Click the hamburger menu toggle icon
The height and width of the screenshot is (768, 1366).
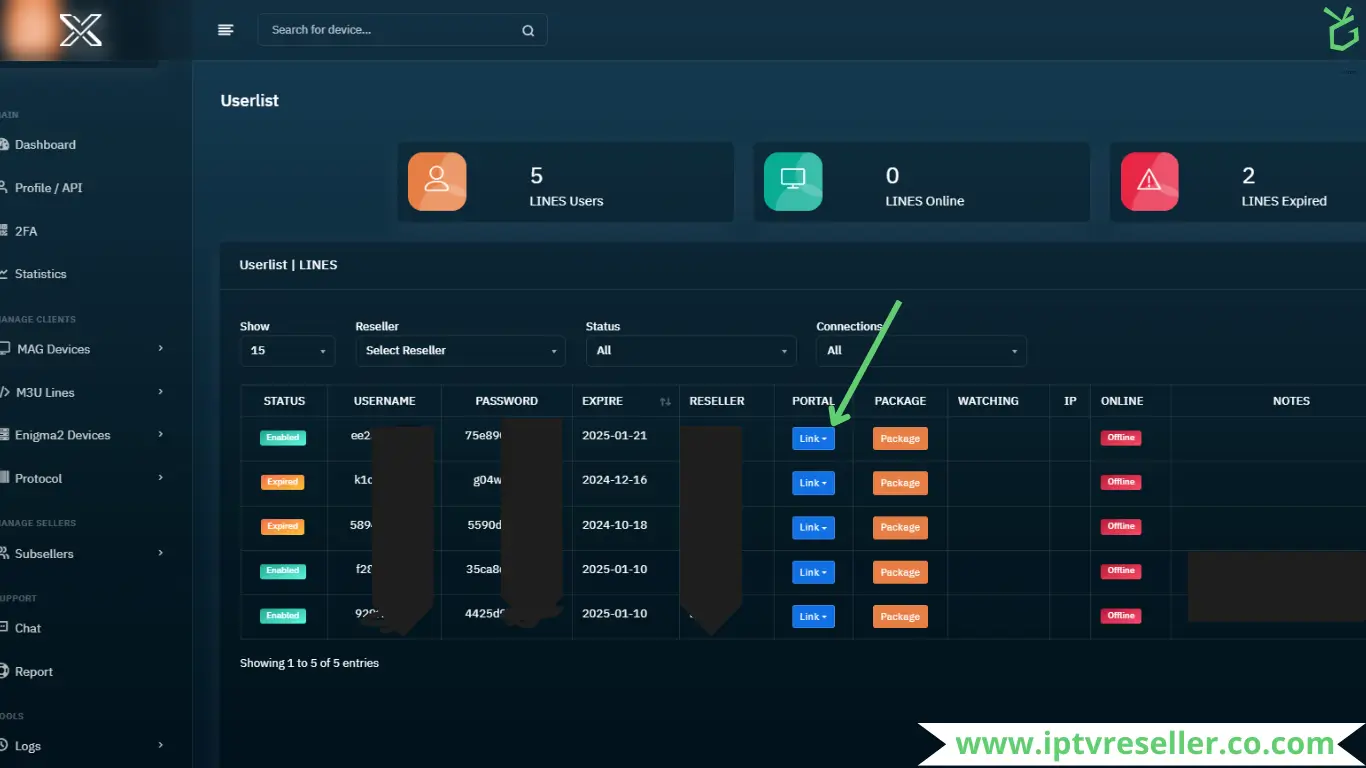pos(225,30)
